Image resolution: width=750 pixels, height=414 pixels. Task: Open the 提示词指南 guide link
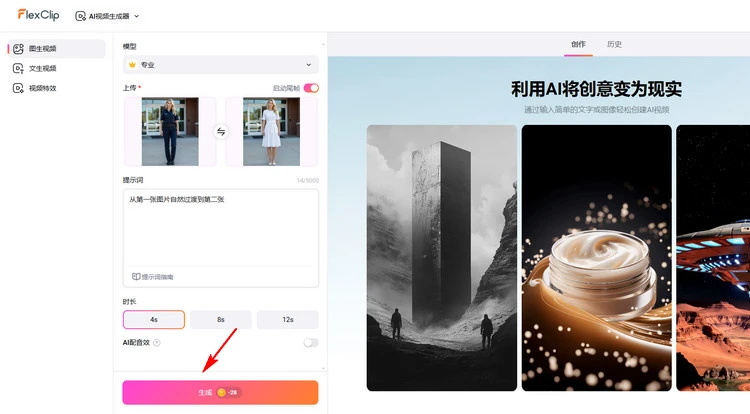153,277
